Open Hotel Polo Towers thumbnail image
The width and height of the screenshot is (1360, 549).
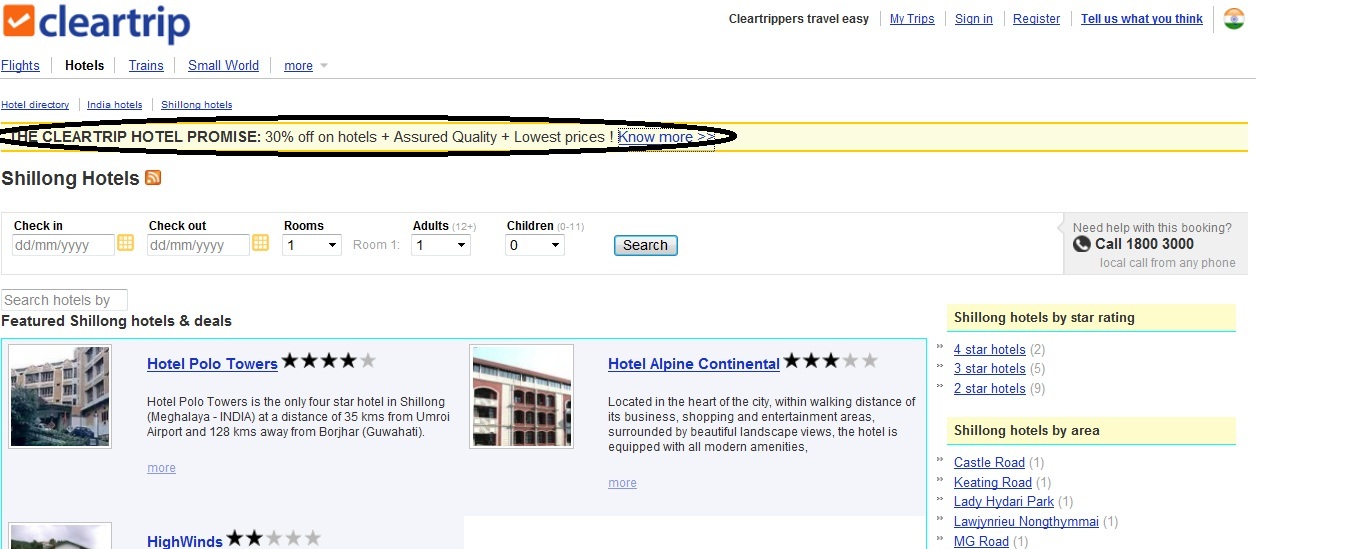point(60,396)
